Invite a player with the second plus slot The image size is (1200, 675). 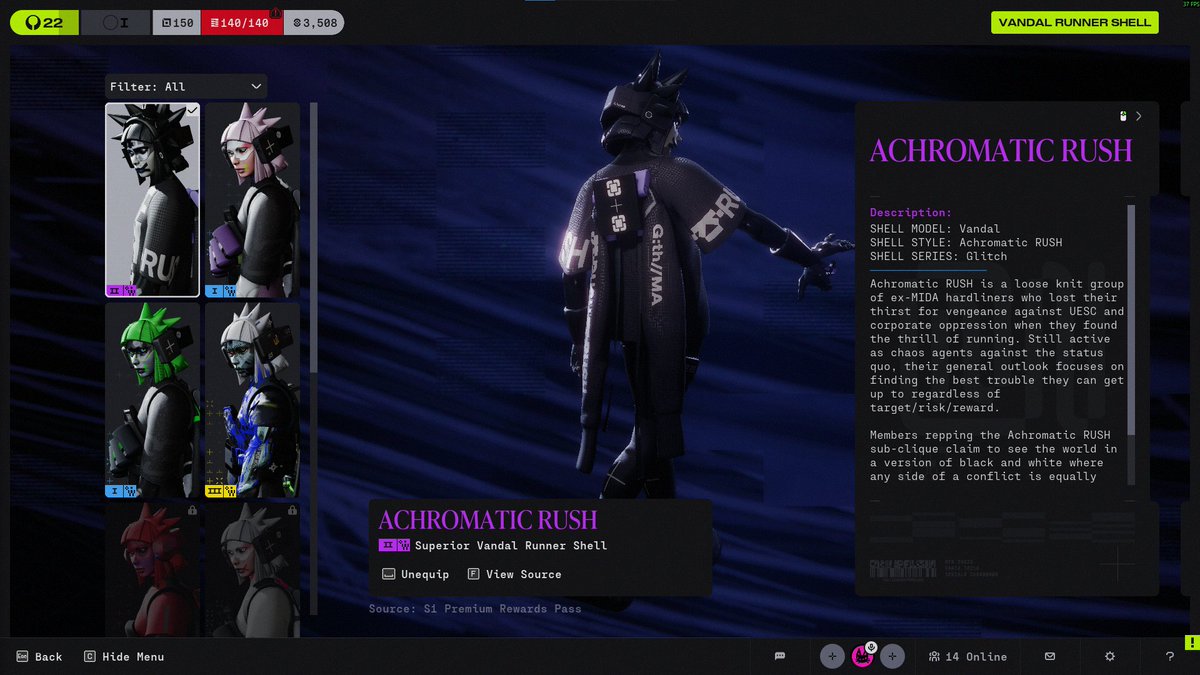pos(893,656)
